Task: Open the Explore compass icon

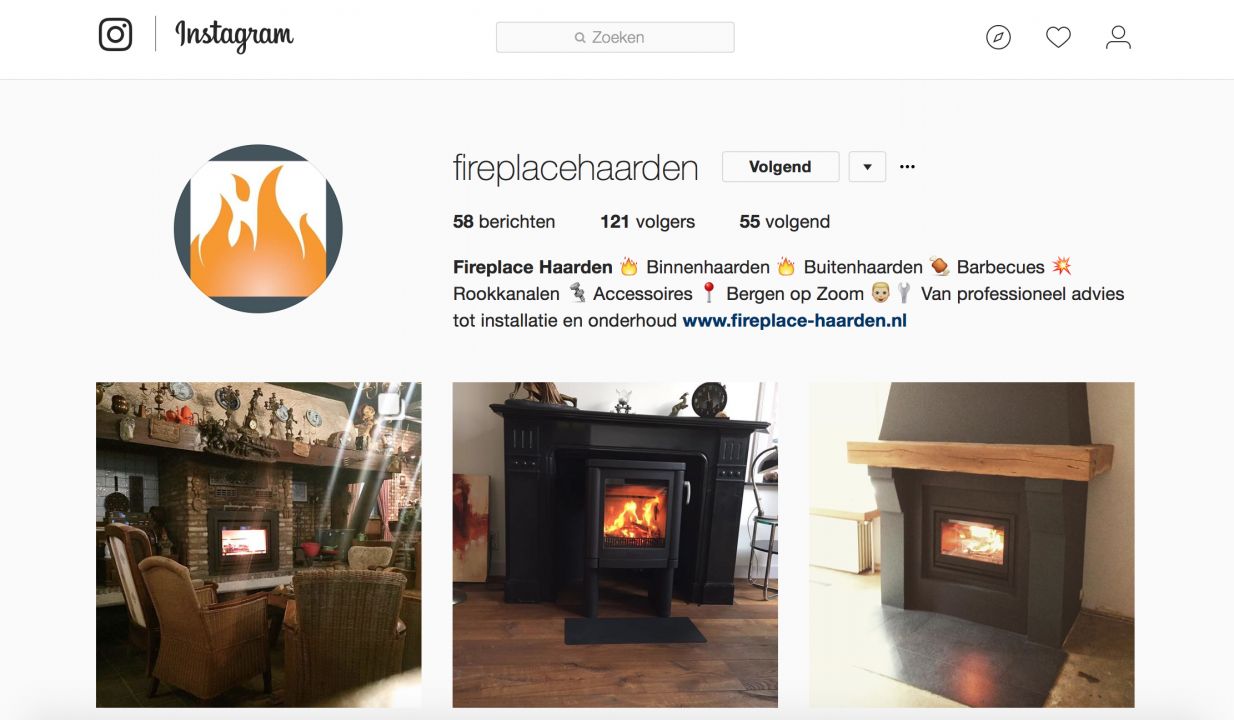Action: (x=998, y=38)
